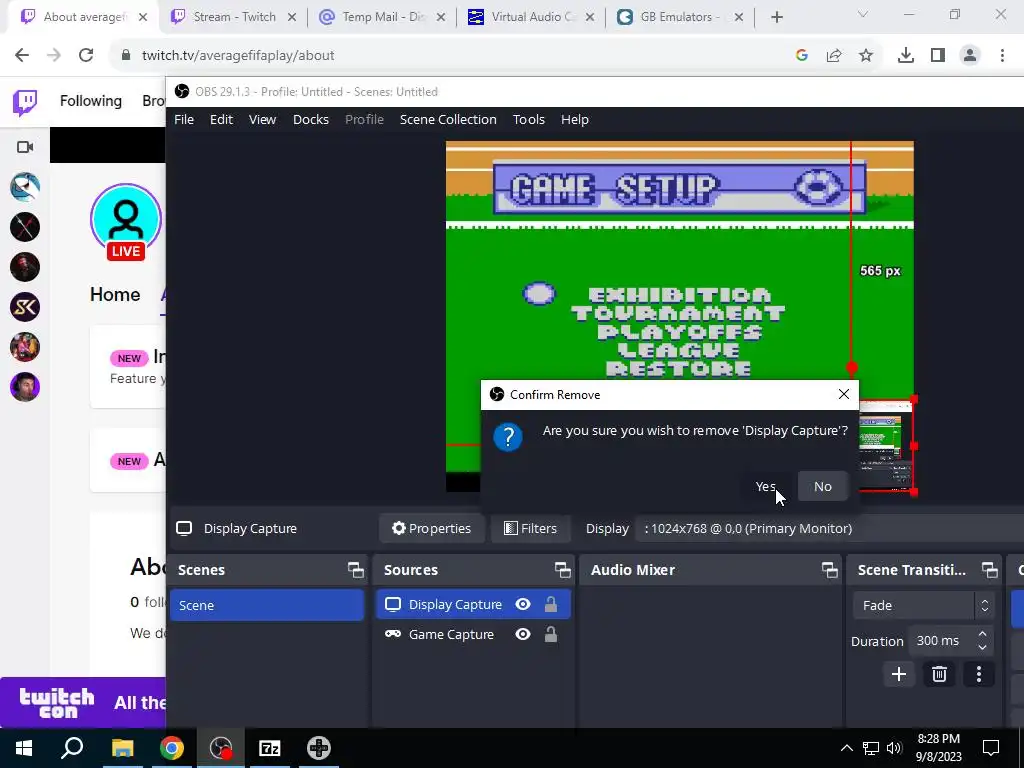
Task: Toggle visibility eye of Display Capture
Action: tap(523, 605)
